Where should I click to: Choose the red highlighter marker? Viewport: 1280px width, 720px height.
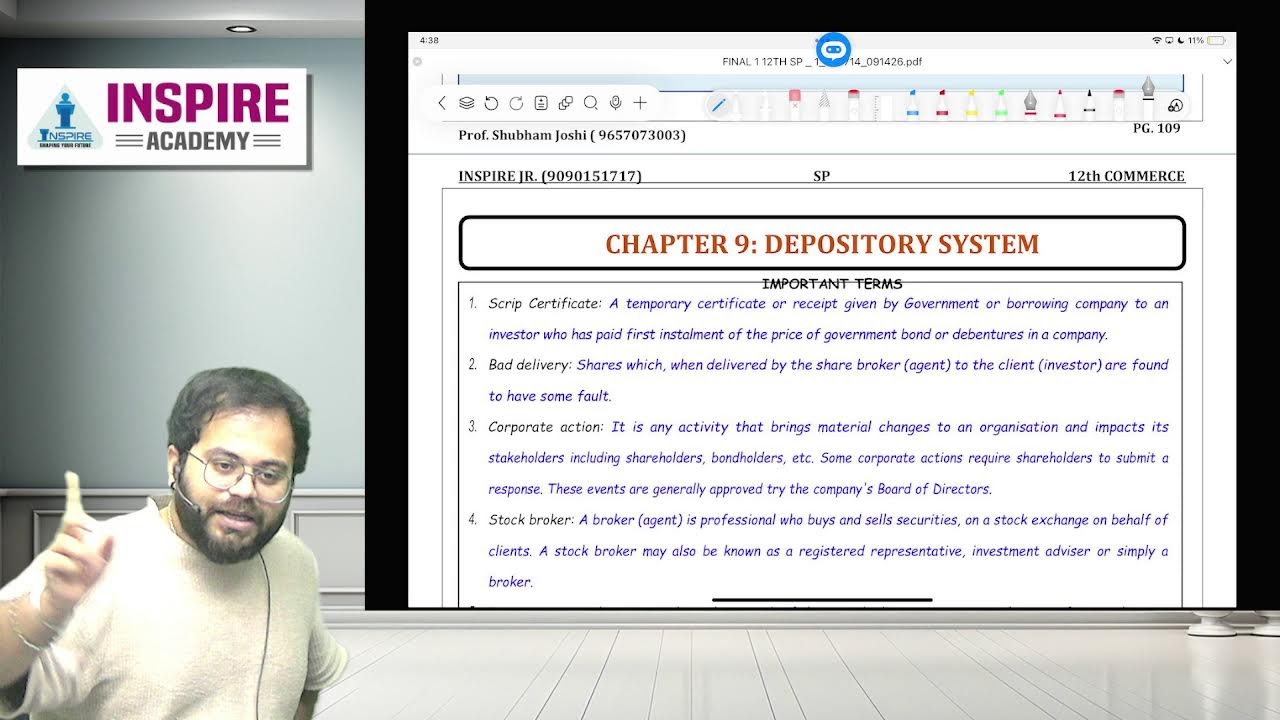(942, 104)
